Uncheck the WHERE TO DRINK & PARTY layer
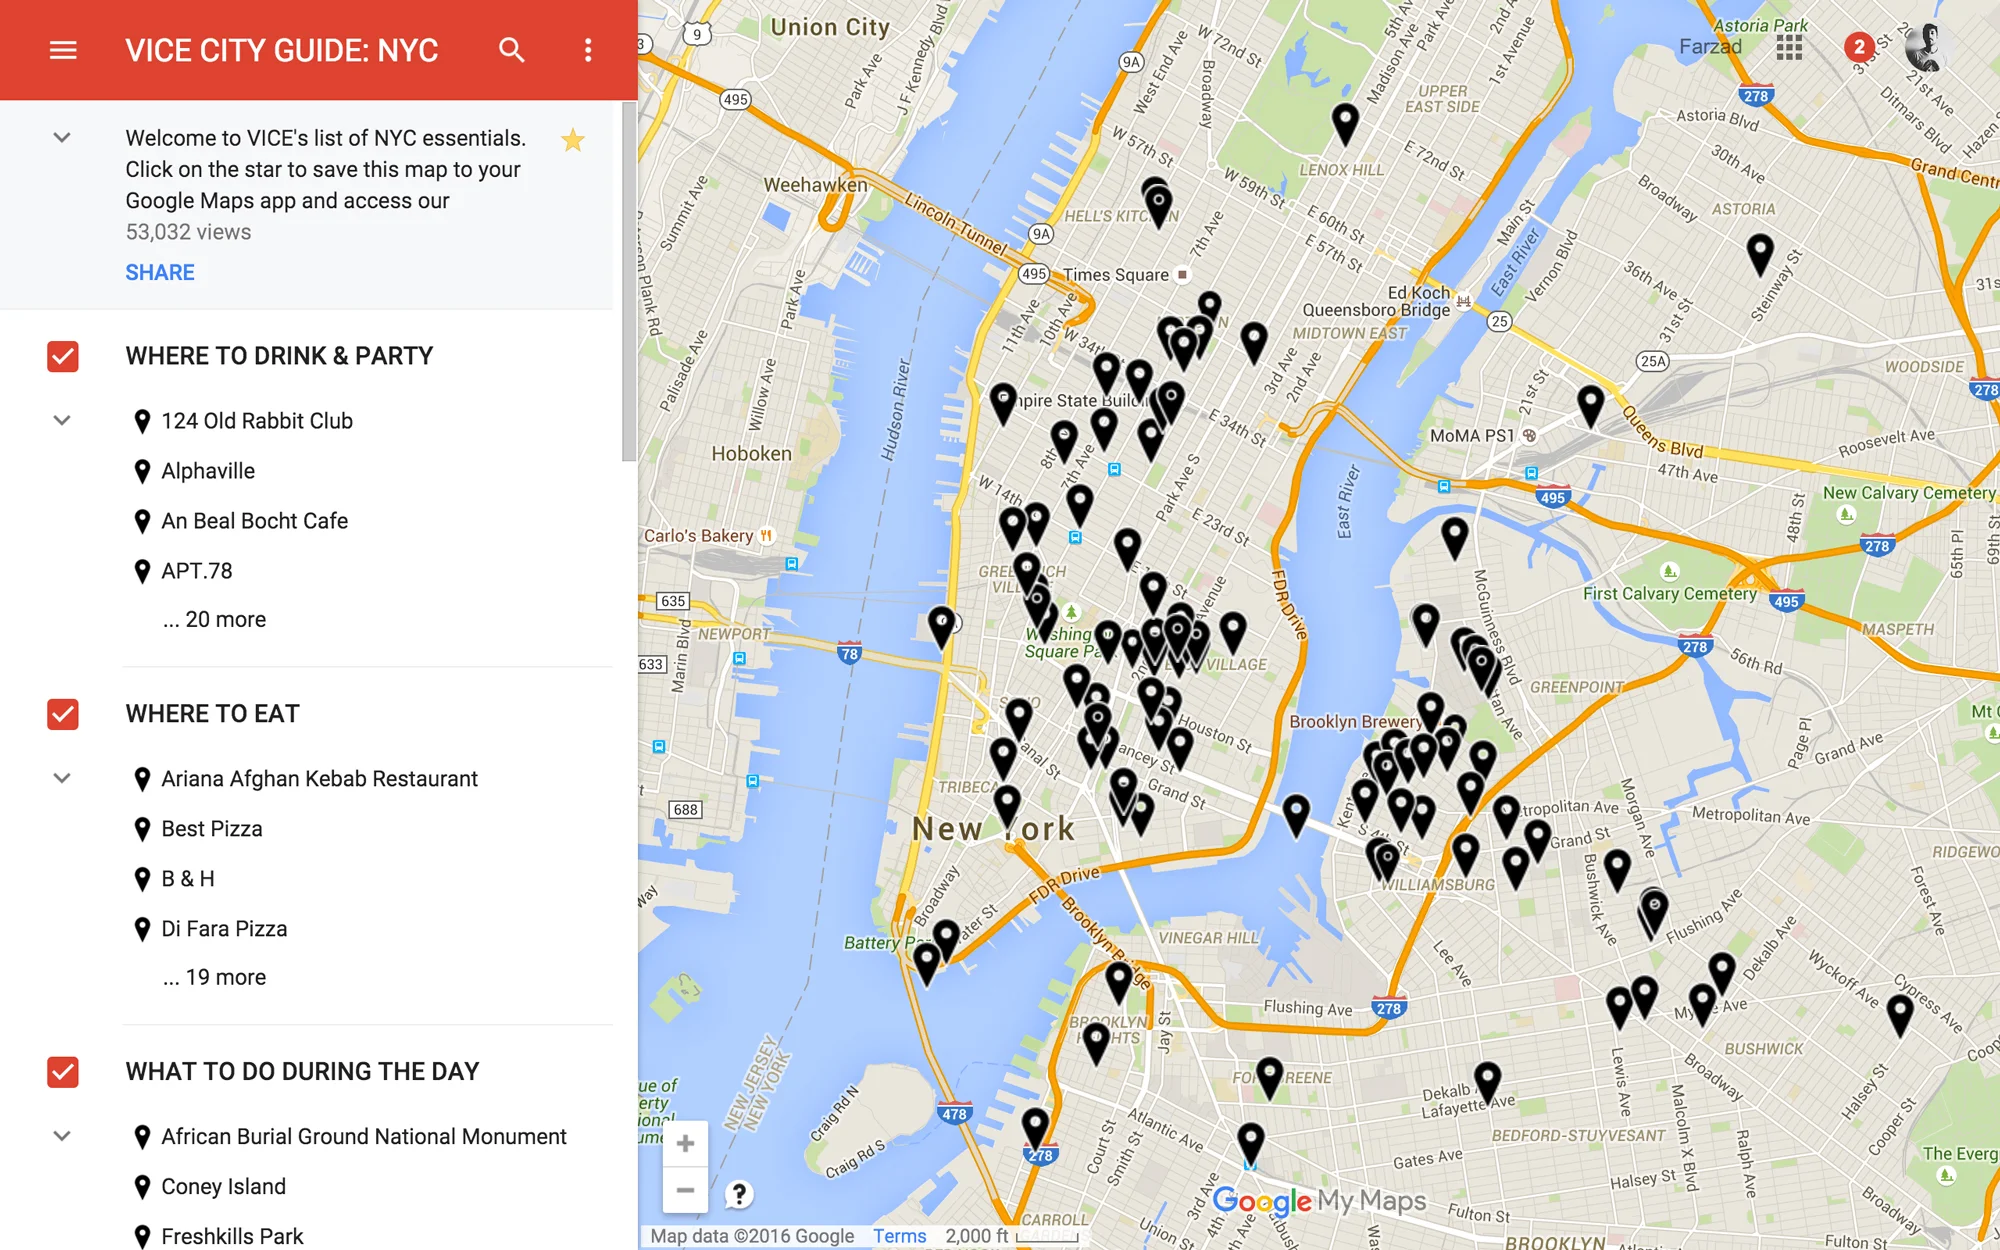This screenshot has height=1250, width=2000. (x=63, y=355)
